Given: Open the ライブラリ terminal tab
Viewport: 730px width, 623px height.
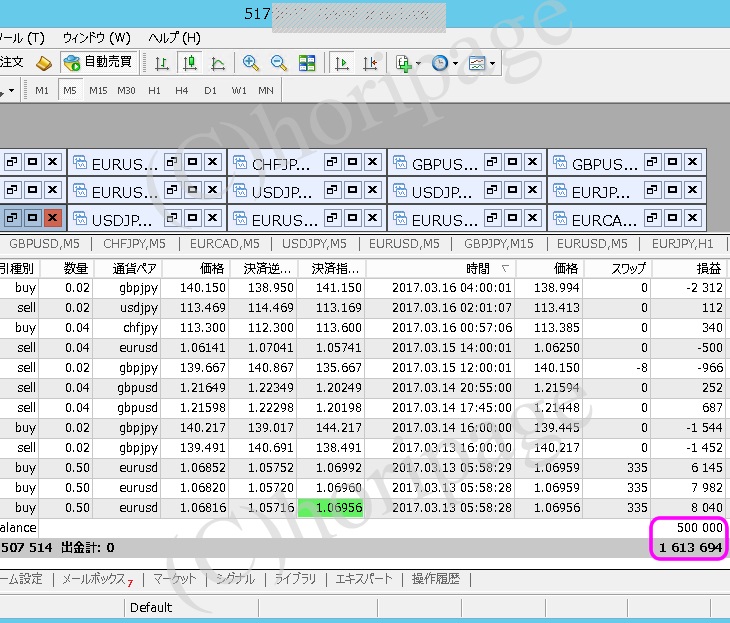Looking at the screenshot, I should tap(295, 579).
